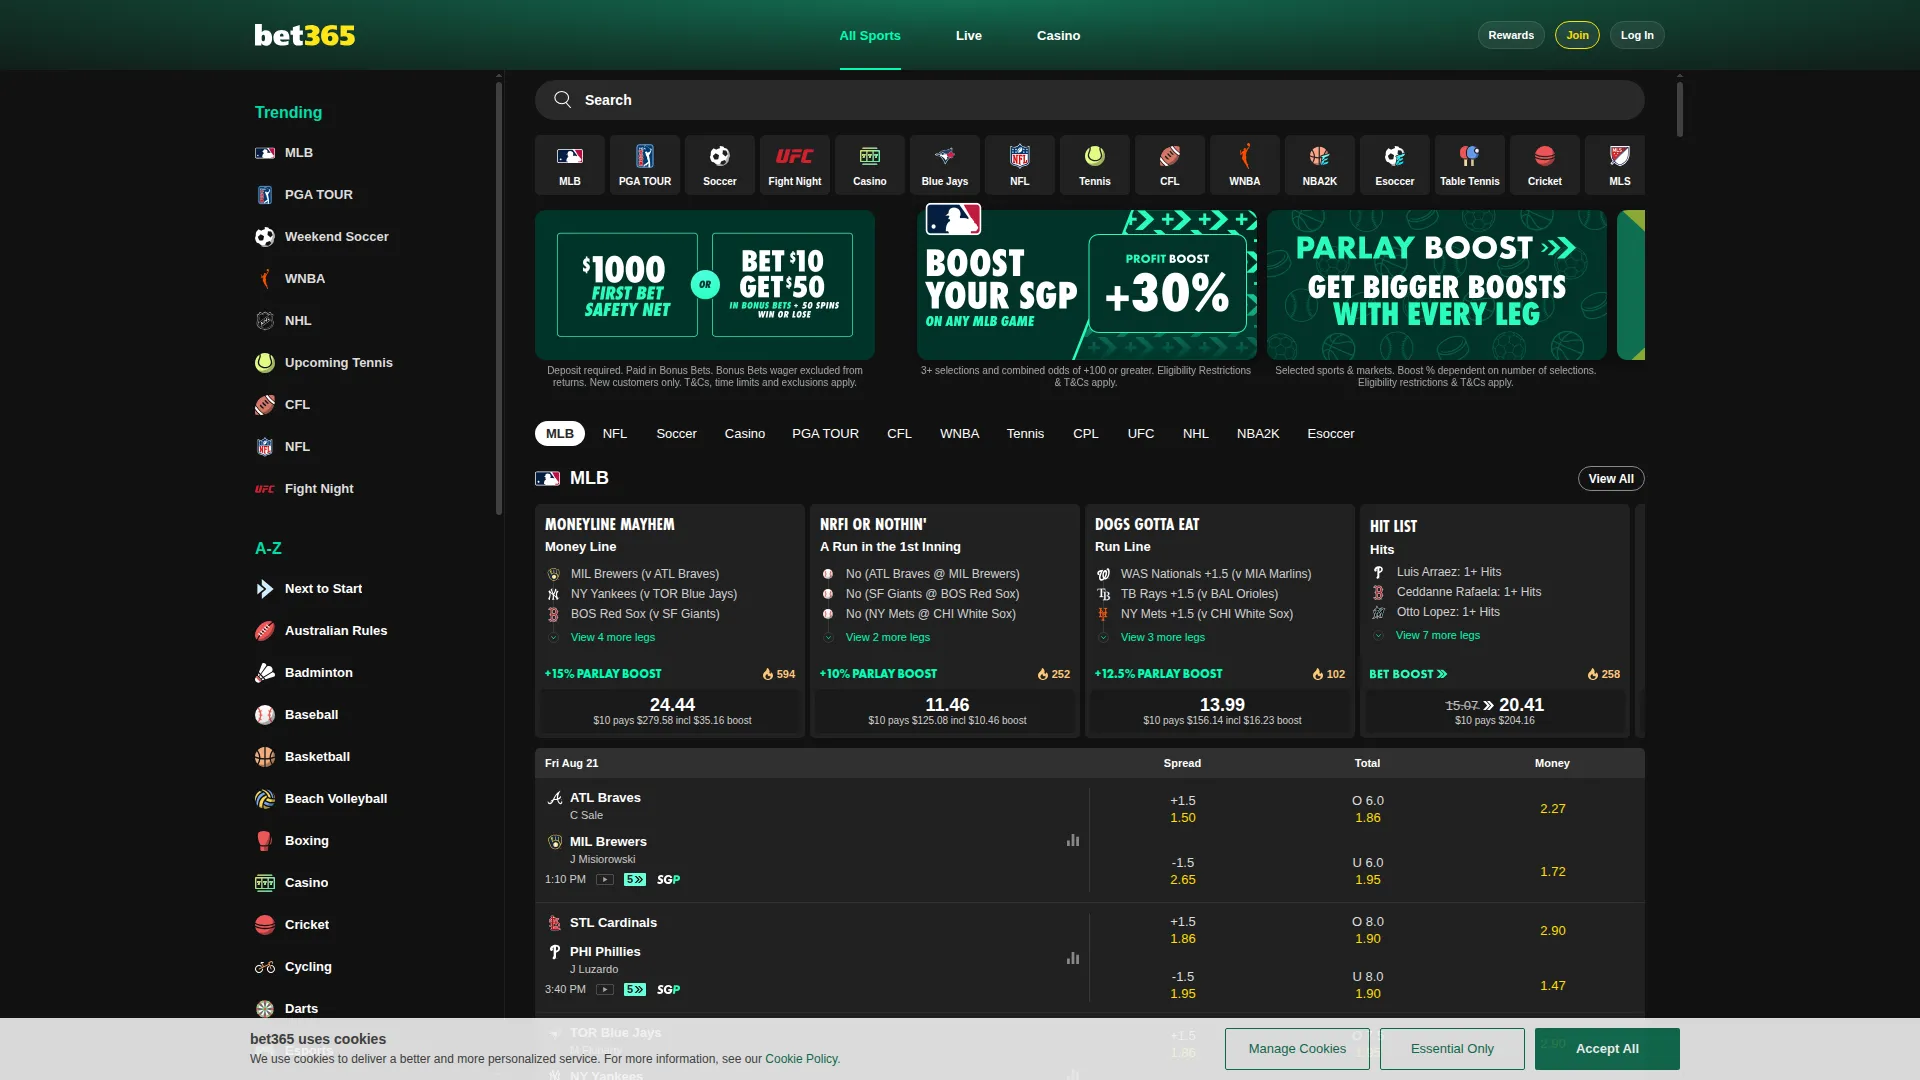Click View All for MLB section
The height and width of the screenshot is (1080, 1920).
1611,479
